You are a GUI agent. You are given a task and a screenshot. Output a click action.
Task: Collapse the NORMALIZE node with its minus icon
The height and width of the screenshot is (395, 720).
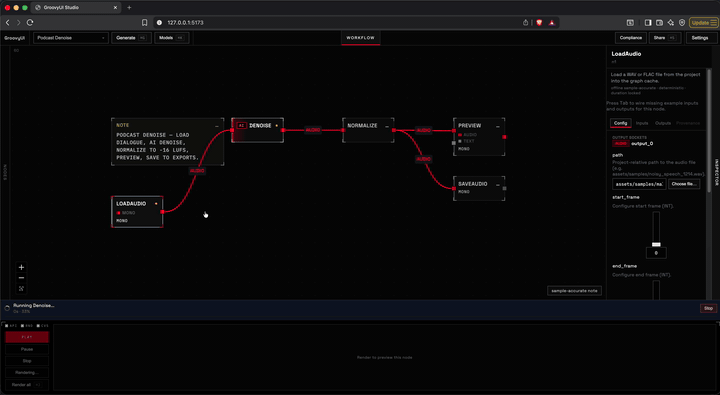click(x=387, y=126)
